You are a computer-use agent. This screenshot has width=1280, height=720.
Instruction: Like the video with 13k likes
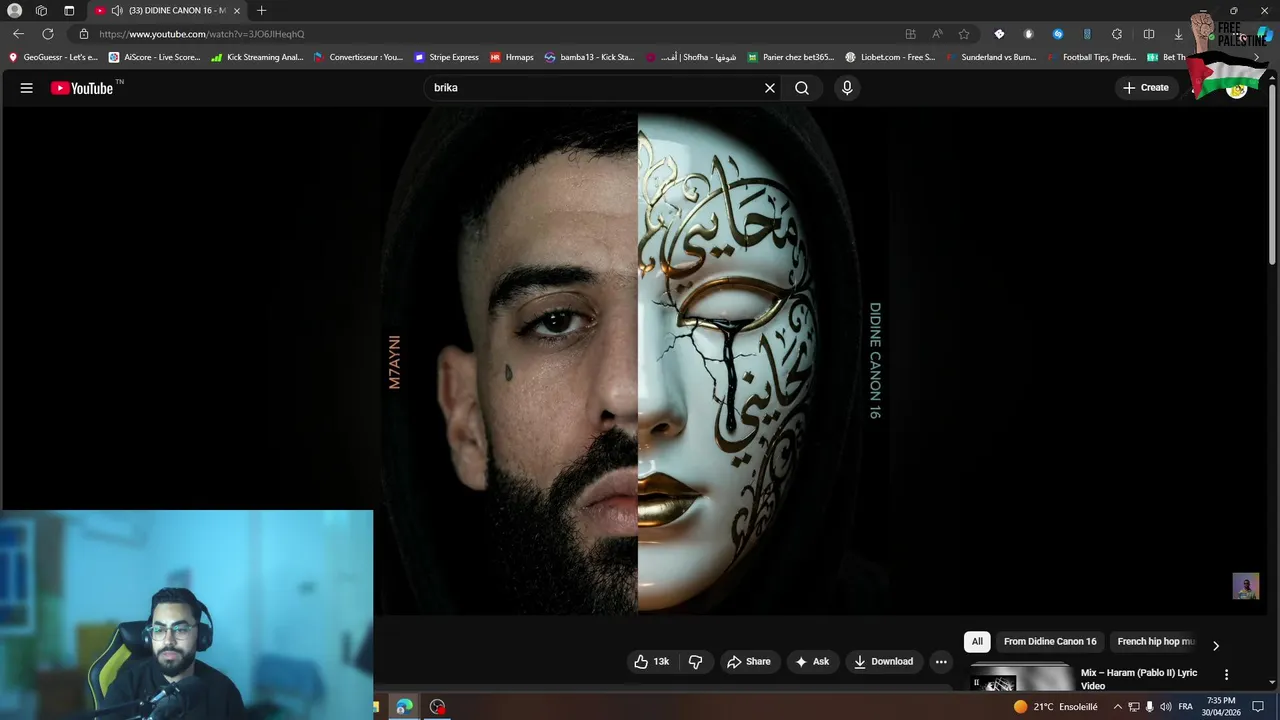[652, 661]
